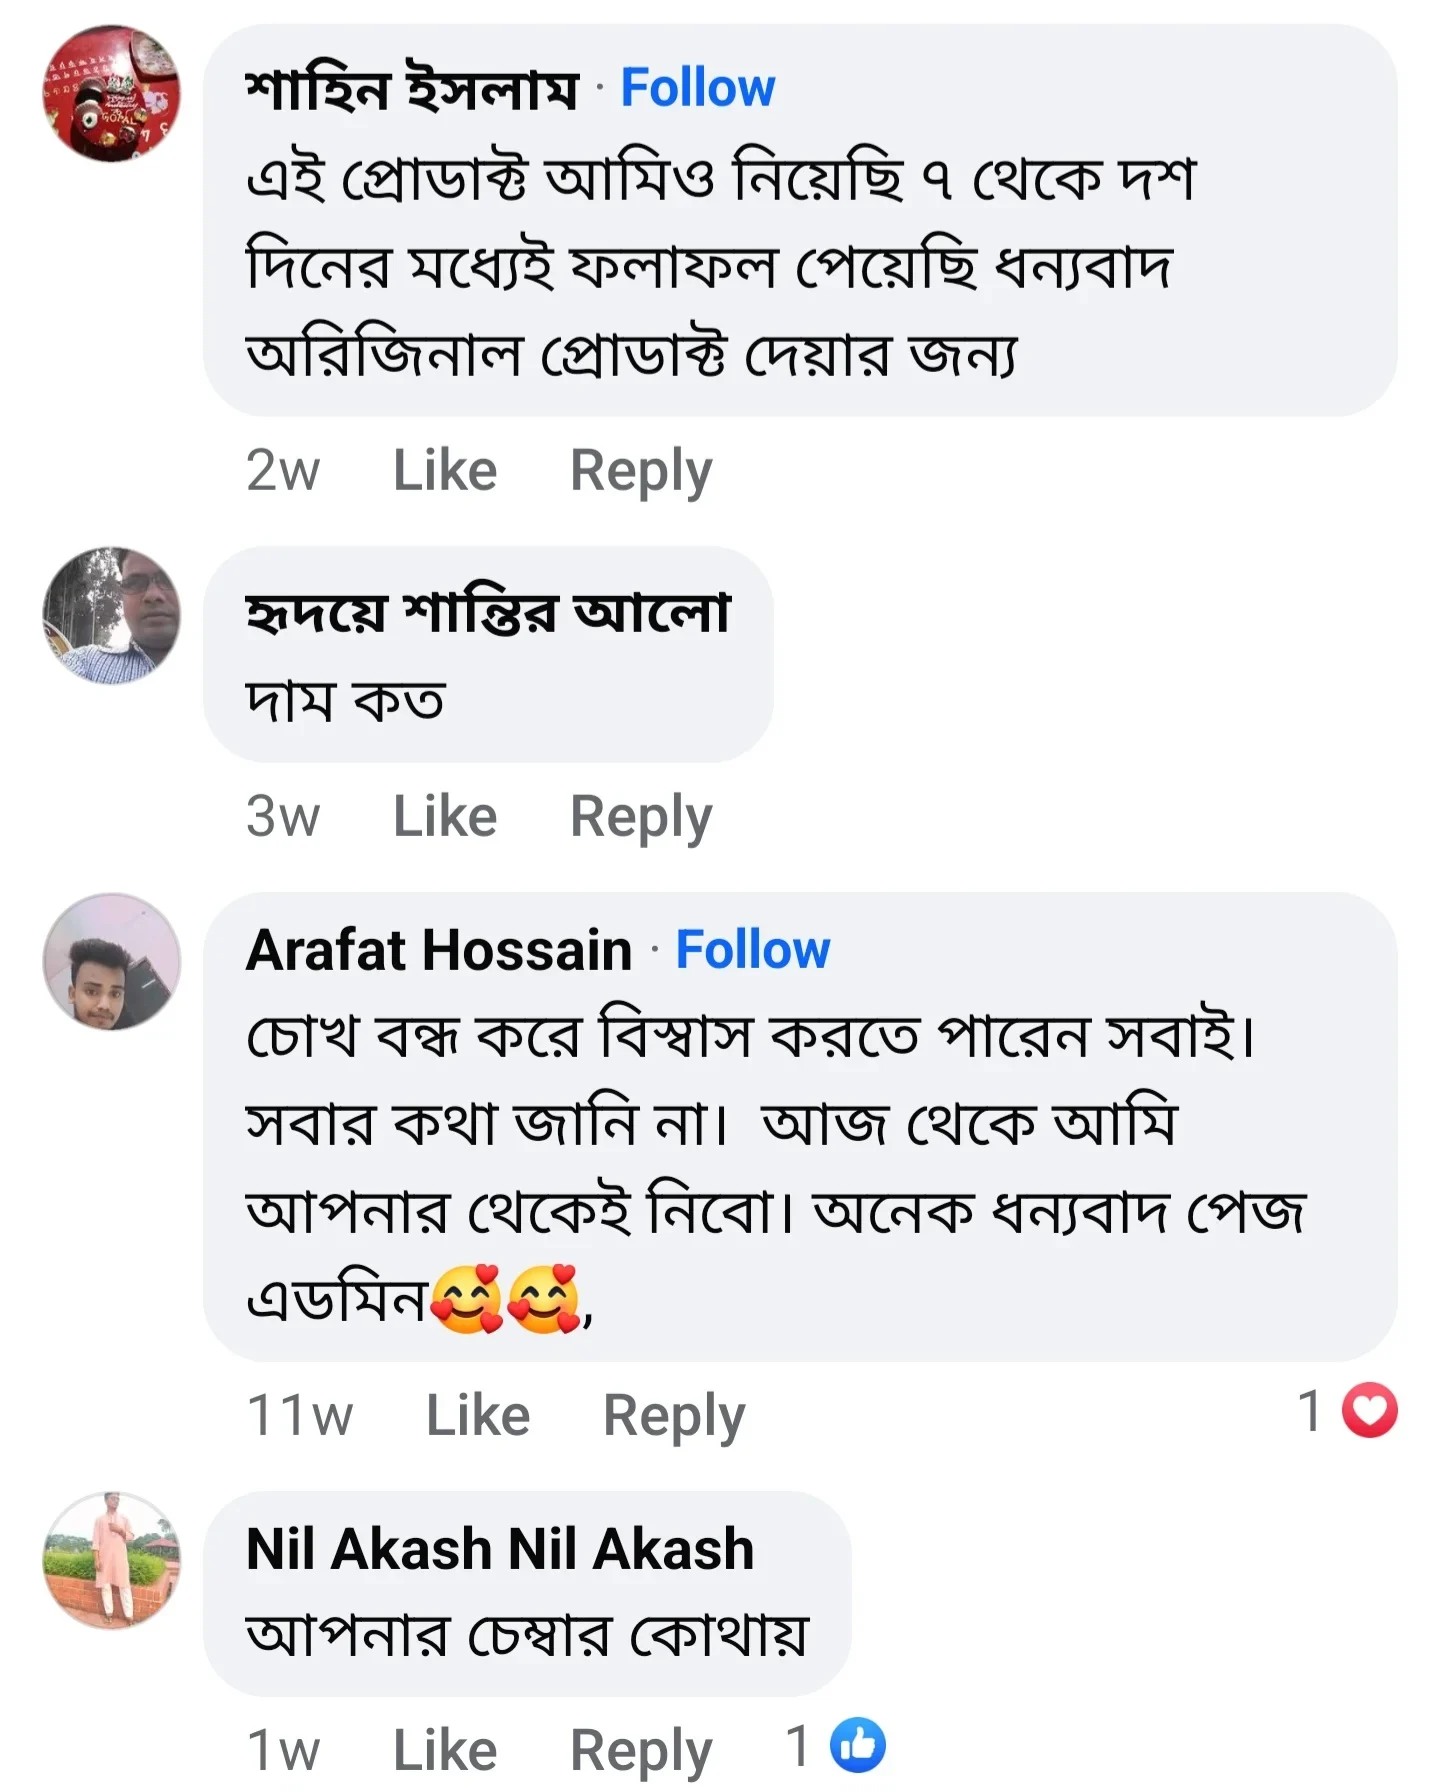Like শাহিন ইসলাম's comment
Image resolution: width=1440 pixels, height=1792 pixels.
pyautogui.click(x=444, y=469)
